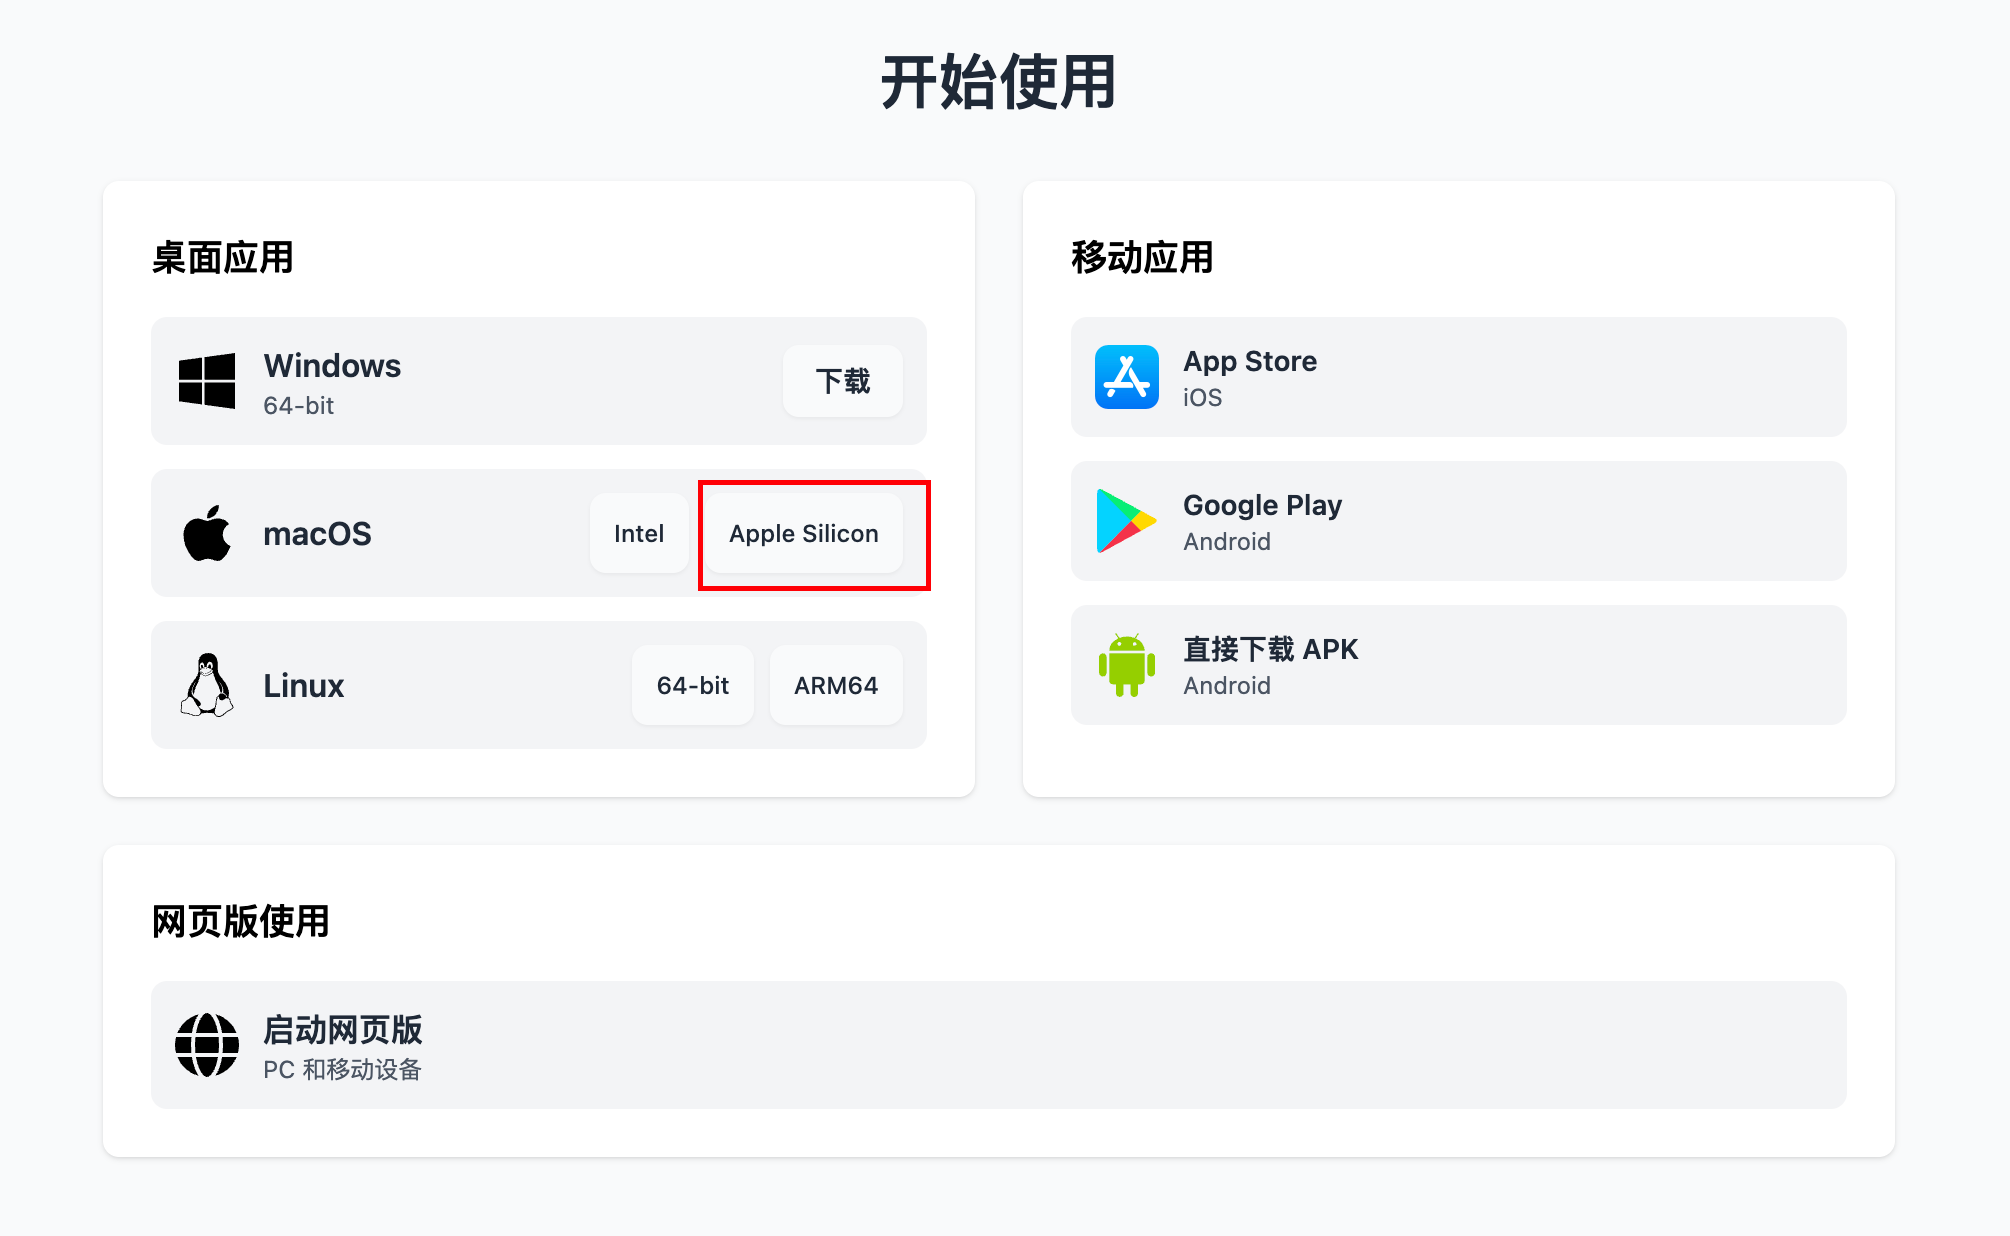Screen dimensions: 2010x1236
Task: Download the Windows 64-bit version
Action: point(842,381)
